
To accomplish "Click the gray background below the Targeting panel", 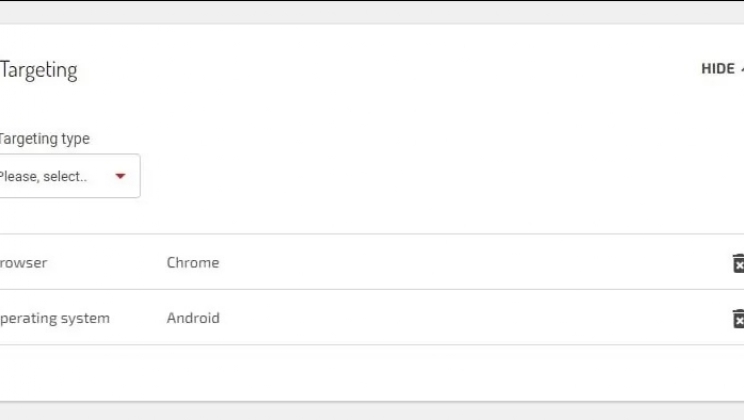I will (x=370, y=411).
